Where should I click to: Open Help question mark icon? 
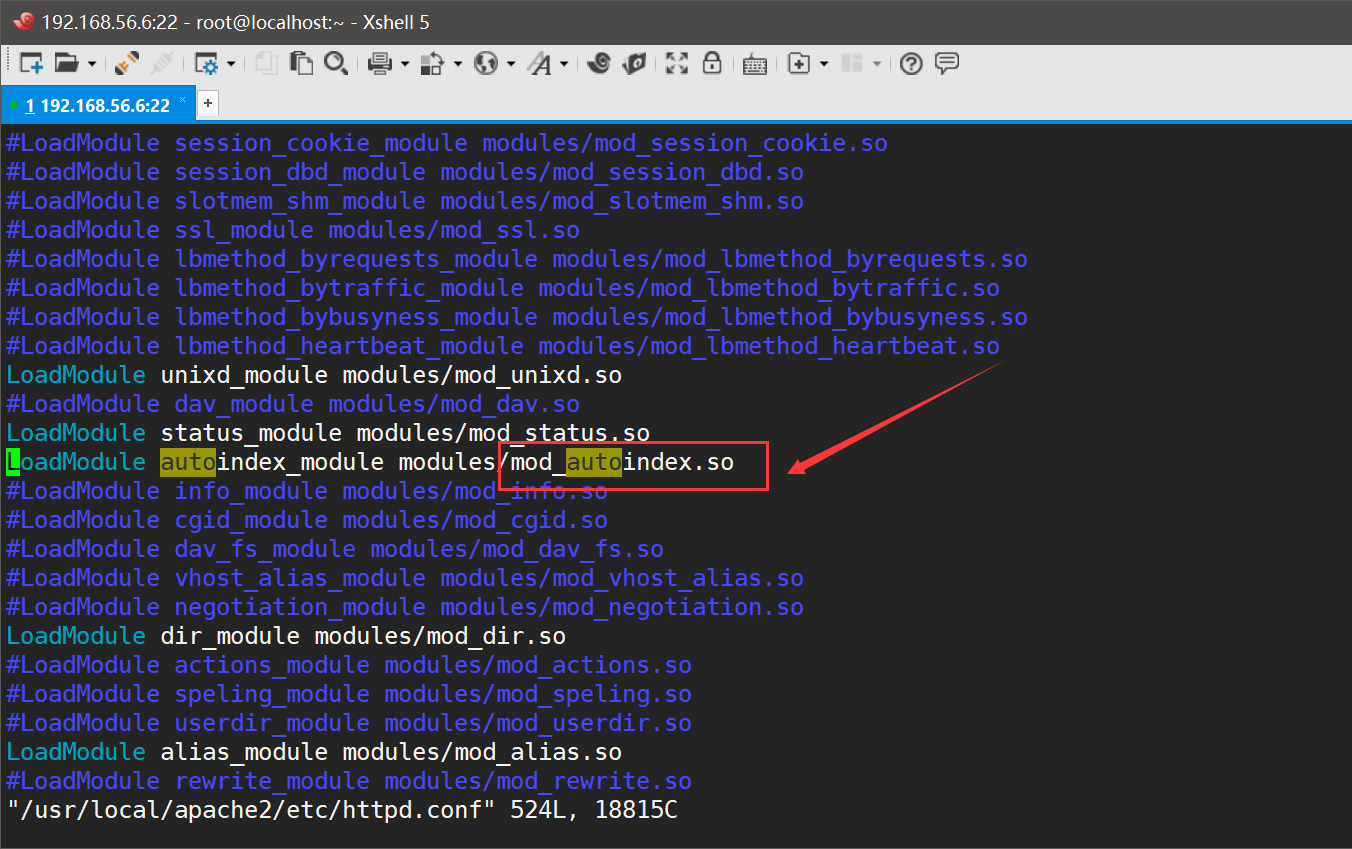click(x=911, y=64)
